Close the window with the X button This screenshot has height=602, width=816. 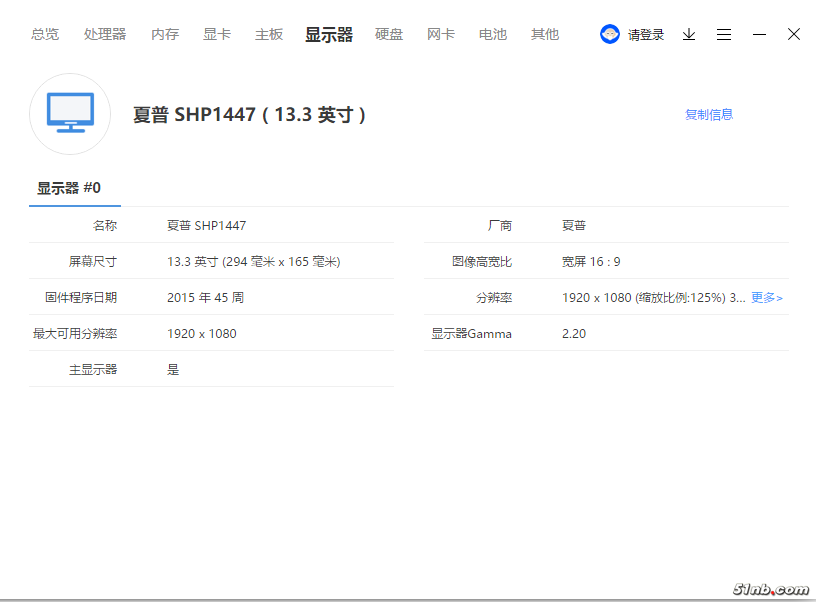click(x=794, y=34)
